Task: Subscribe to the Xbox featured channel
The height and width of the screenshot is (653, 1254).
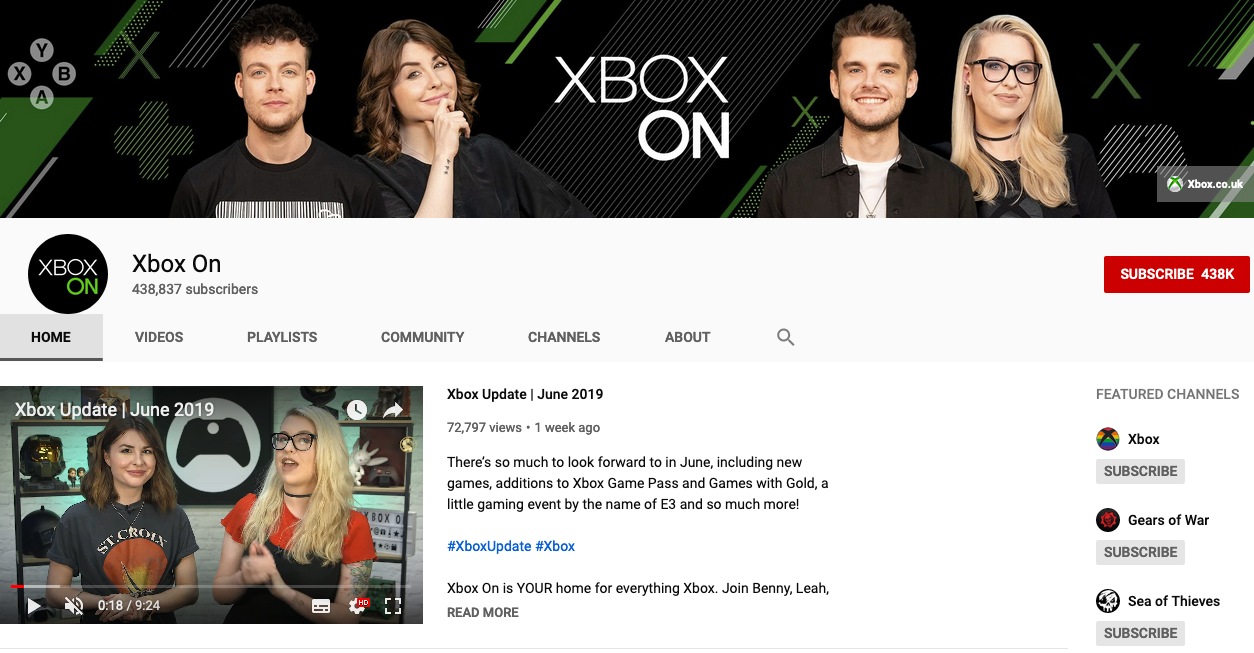Action: pos(1140,471)
